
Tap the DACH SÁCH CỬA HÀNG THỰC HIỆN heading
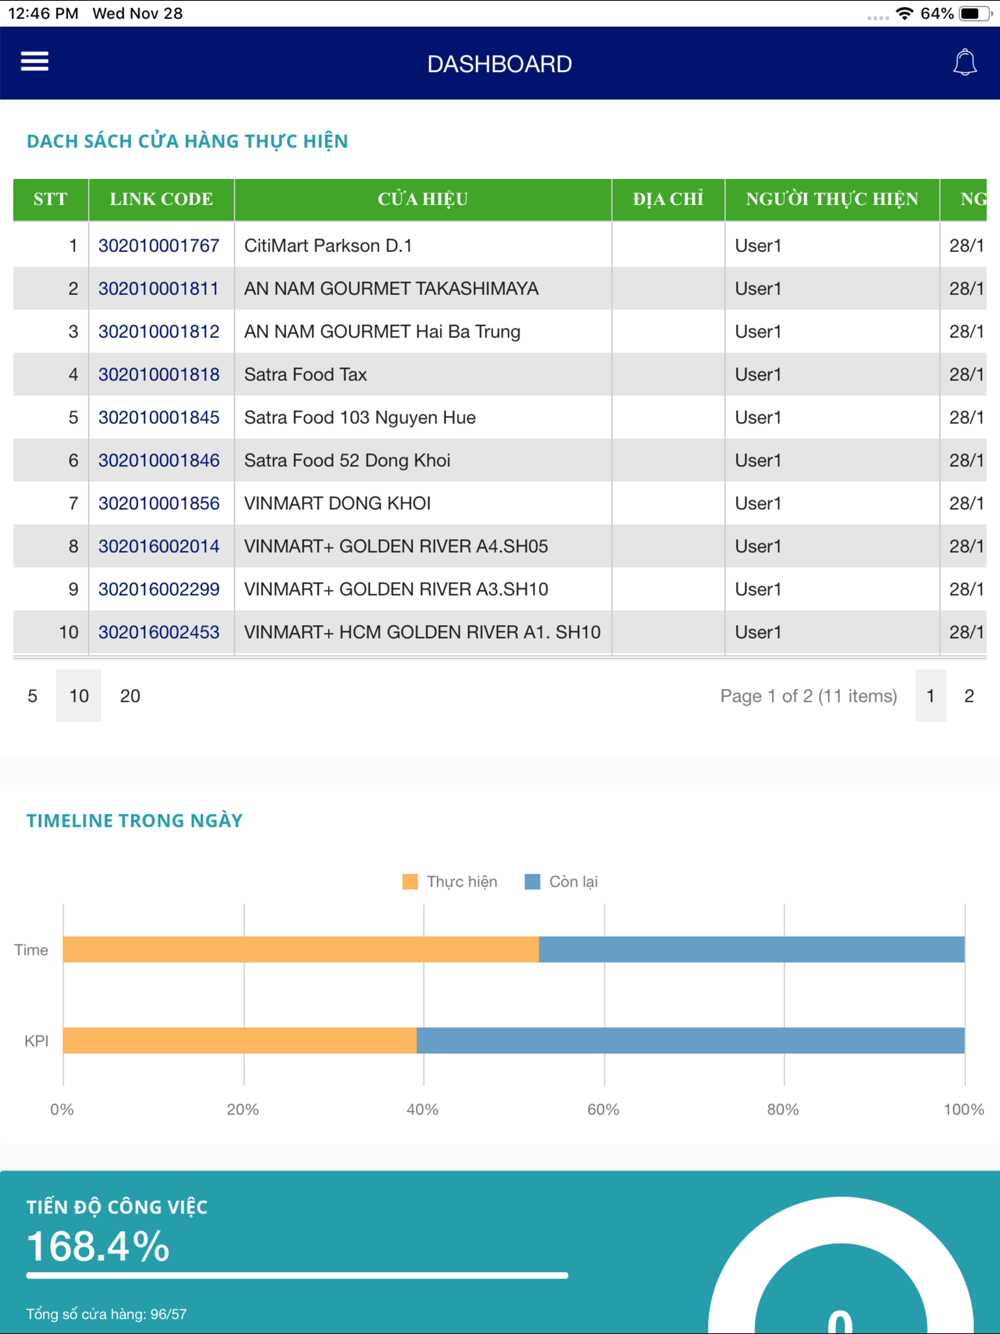(187, 141)
